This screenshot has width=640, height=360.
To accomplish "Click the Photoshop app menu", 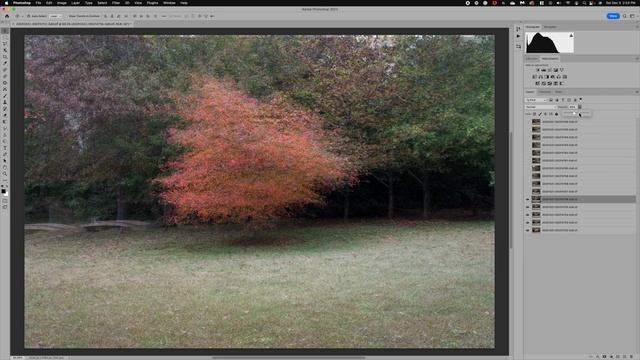I will pyautogui.click(x=22, y=3).
